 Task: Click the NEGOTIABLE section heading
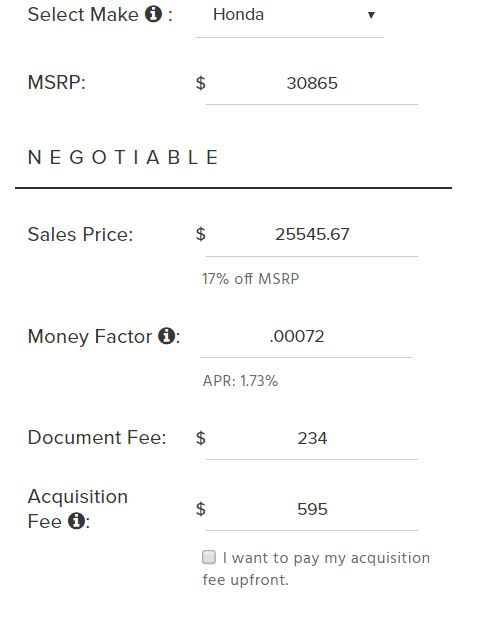point(123,157)
